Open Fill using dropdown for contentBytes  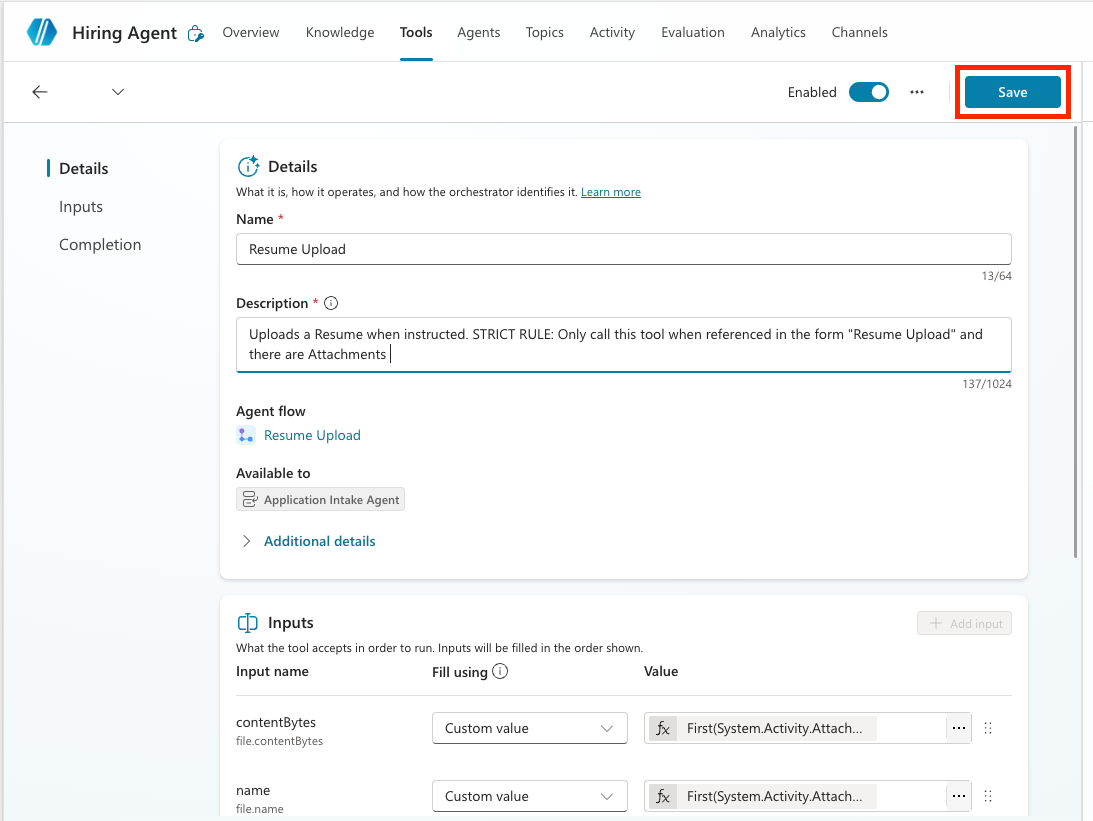click(x=529, y=728)
